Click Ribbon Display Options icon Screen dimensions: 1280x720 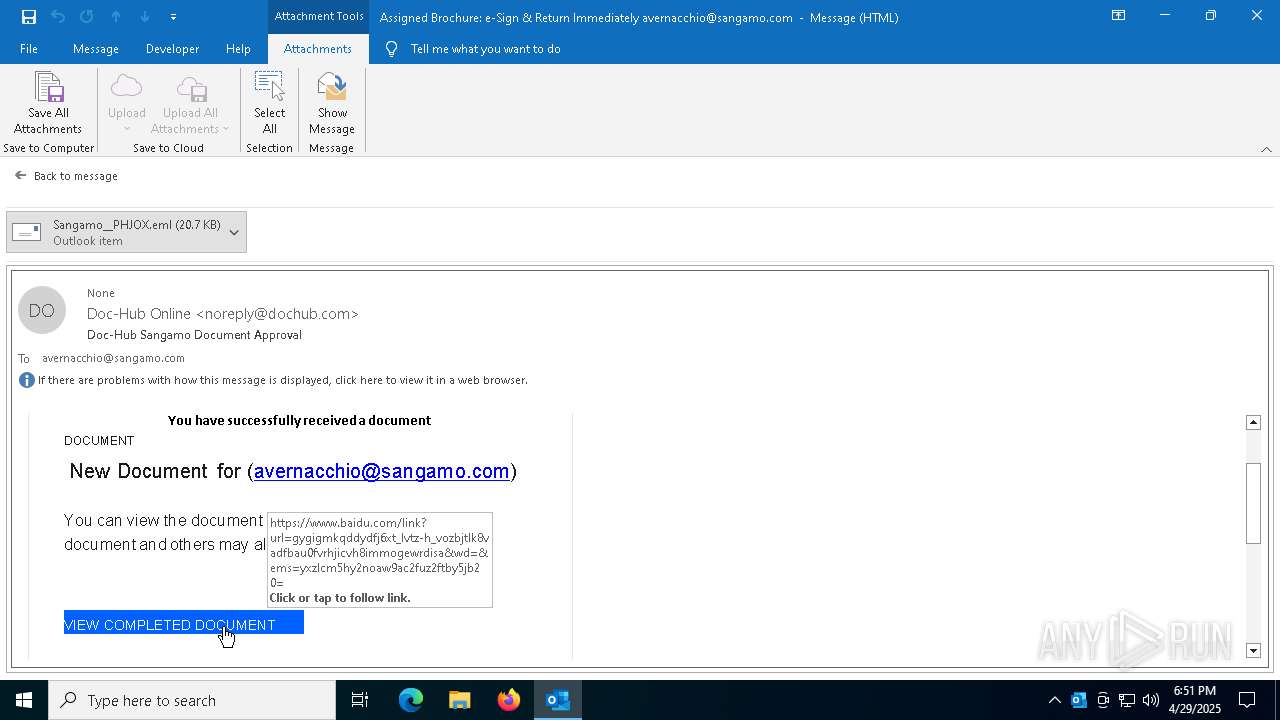(1118, 16)
